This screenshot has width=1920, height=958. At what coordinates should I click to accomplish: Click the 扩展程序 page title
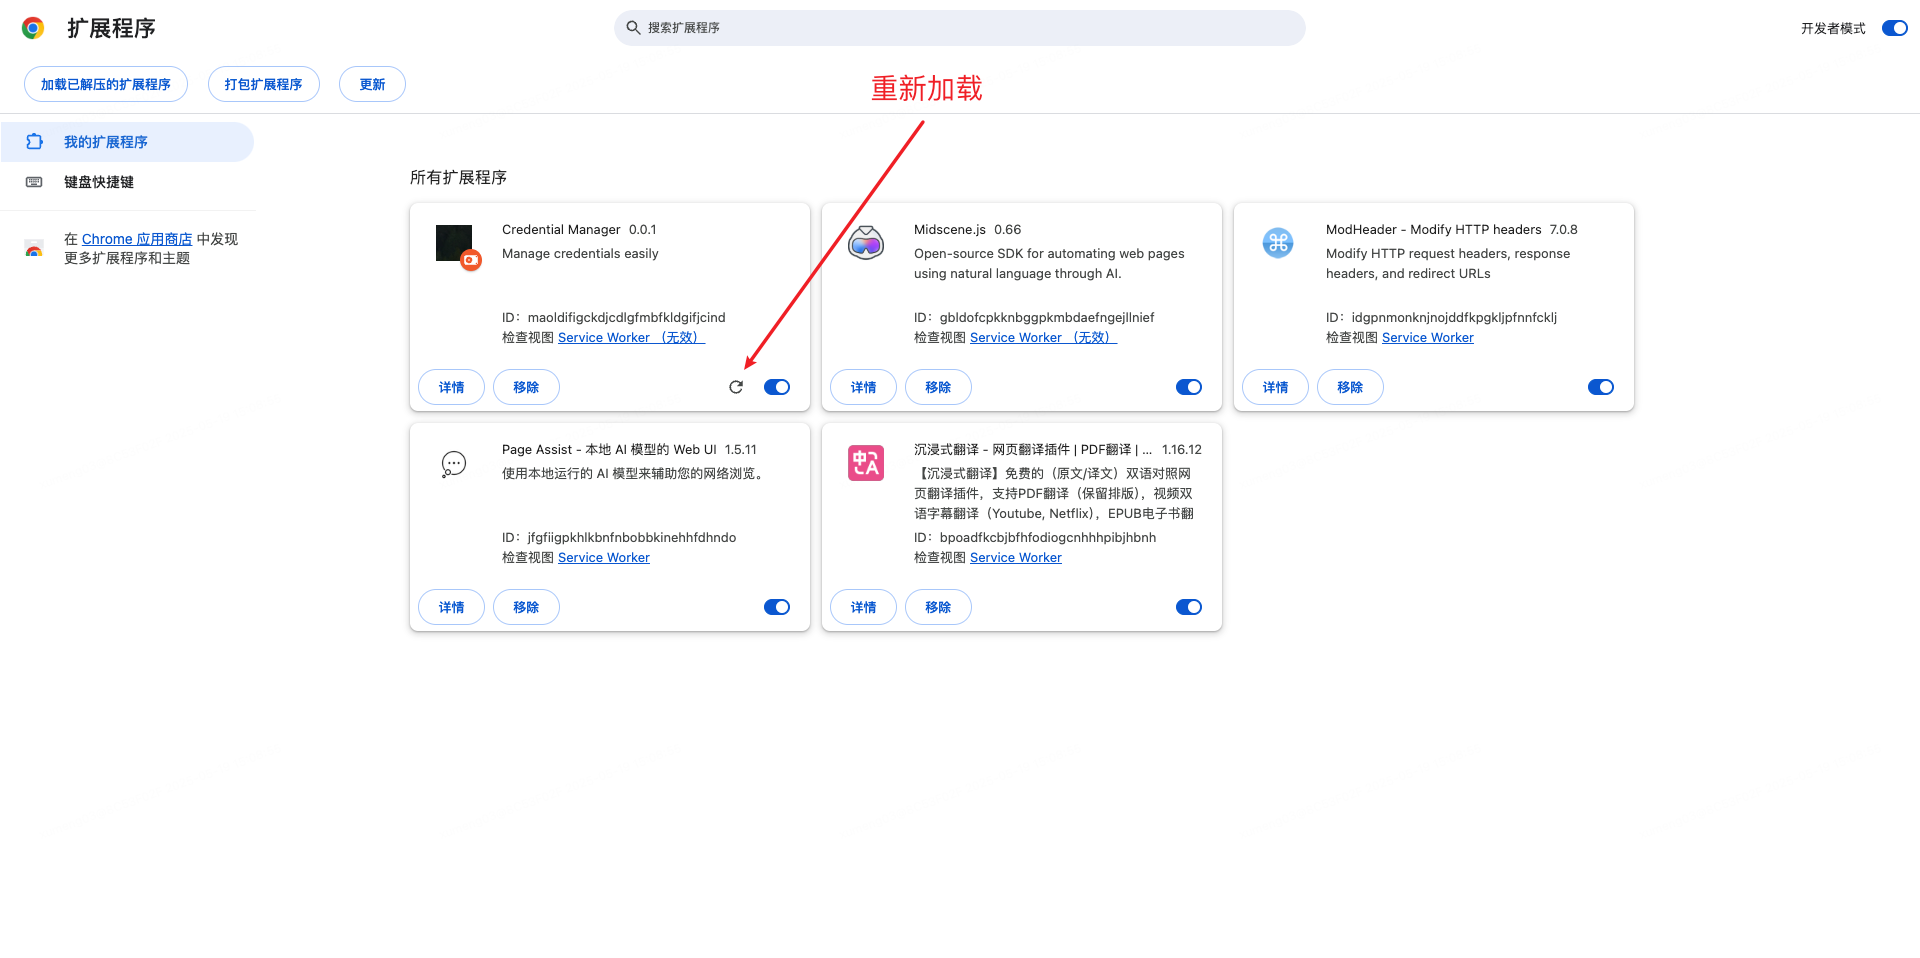(x=111, y=28)
